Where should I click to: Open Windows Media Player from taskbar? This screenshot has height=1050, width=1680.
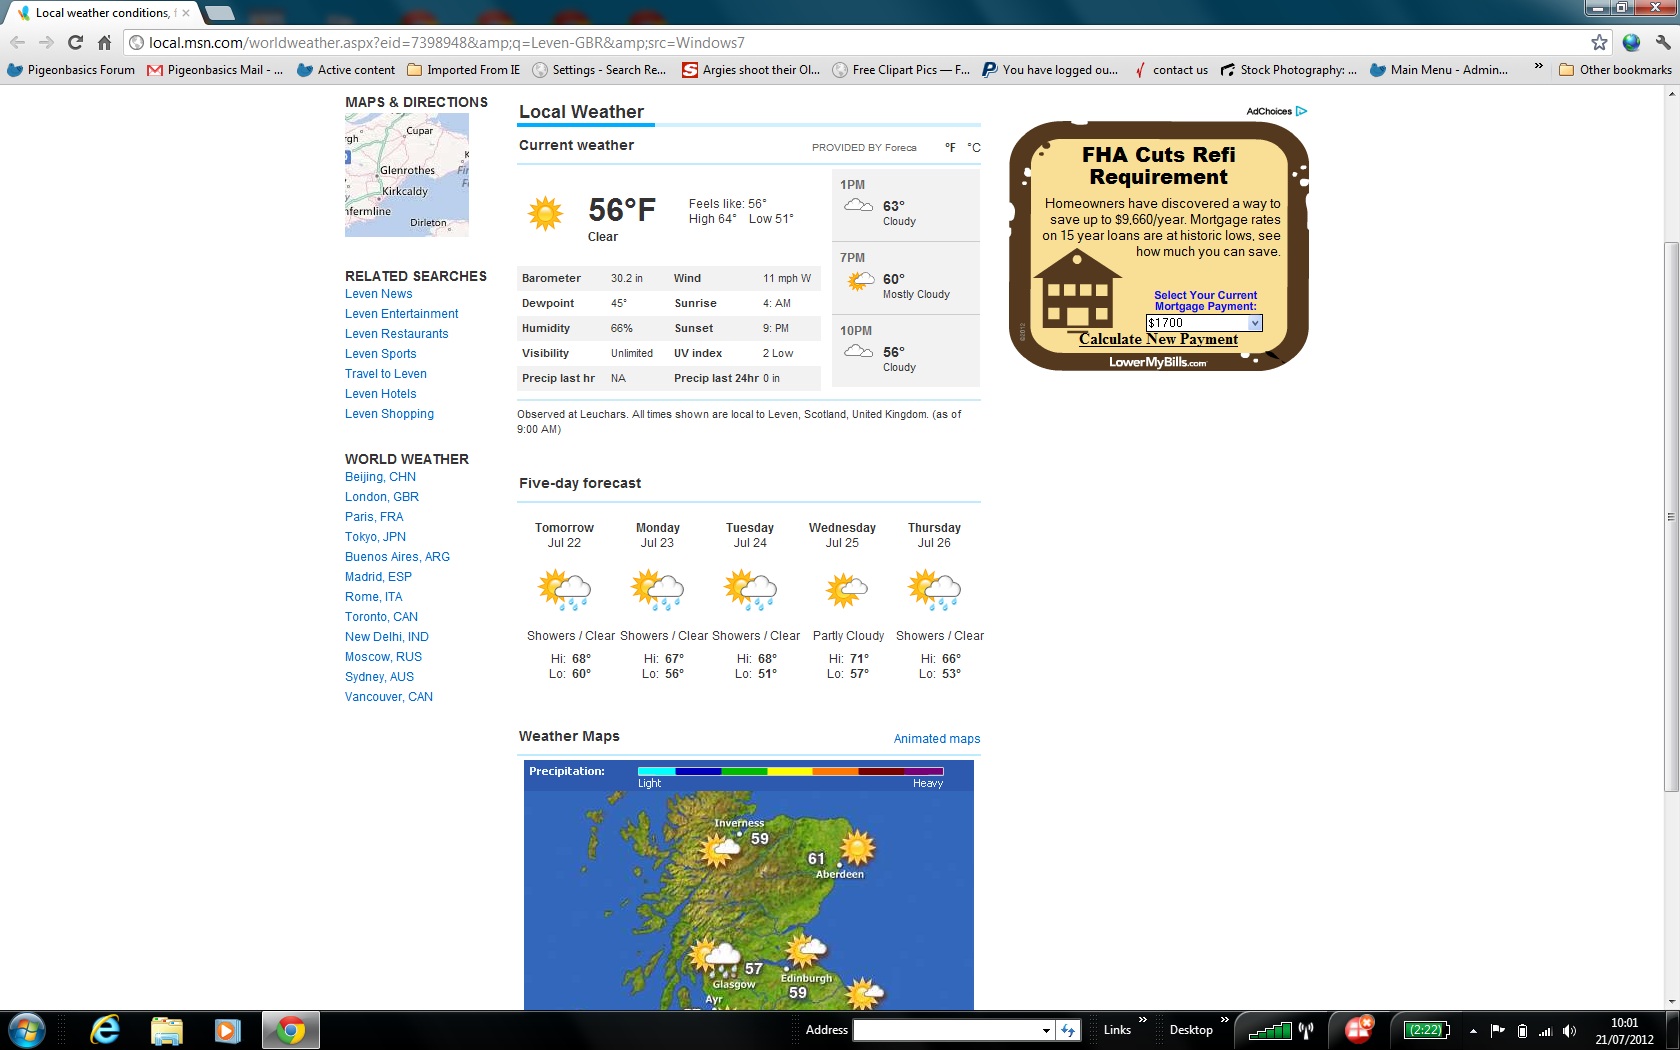tap(228, 1030)
